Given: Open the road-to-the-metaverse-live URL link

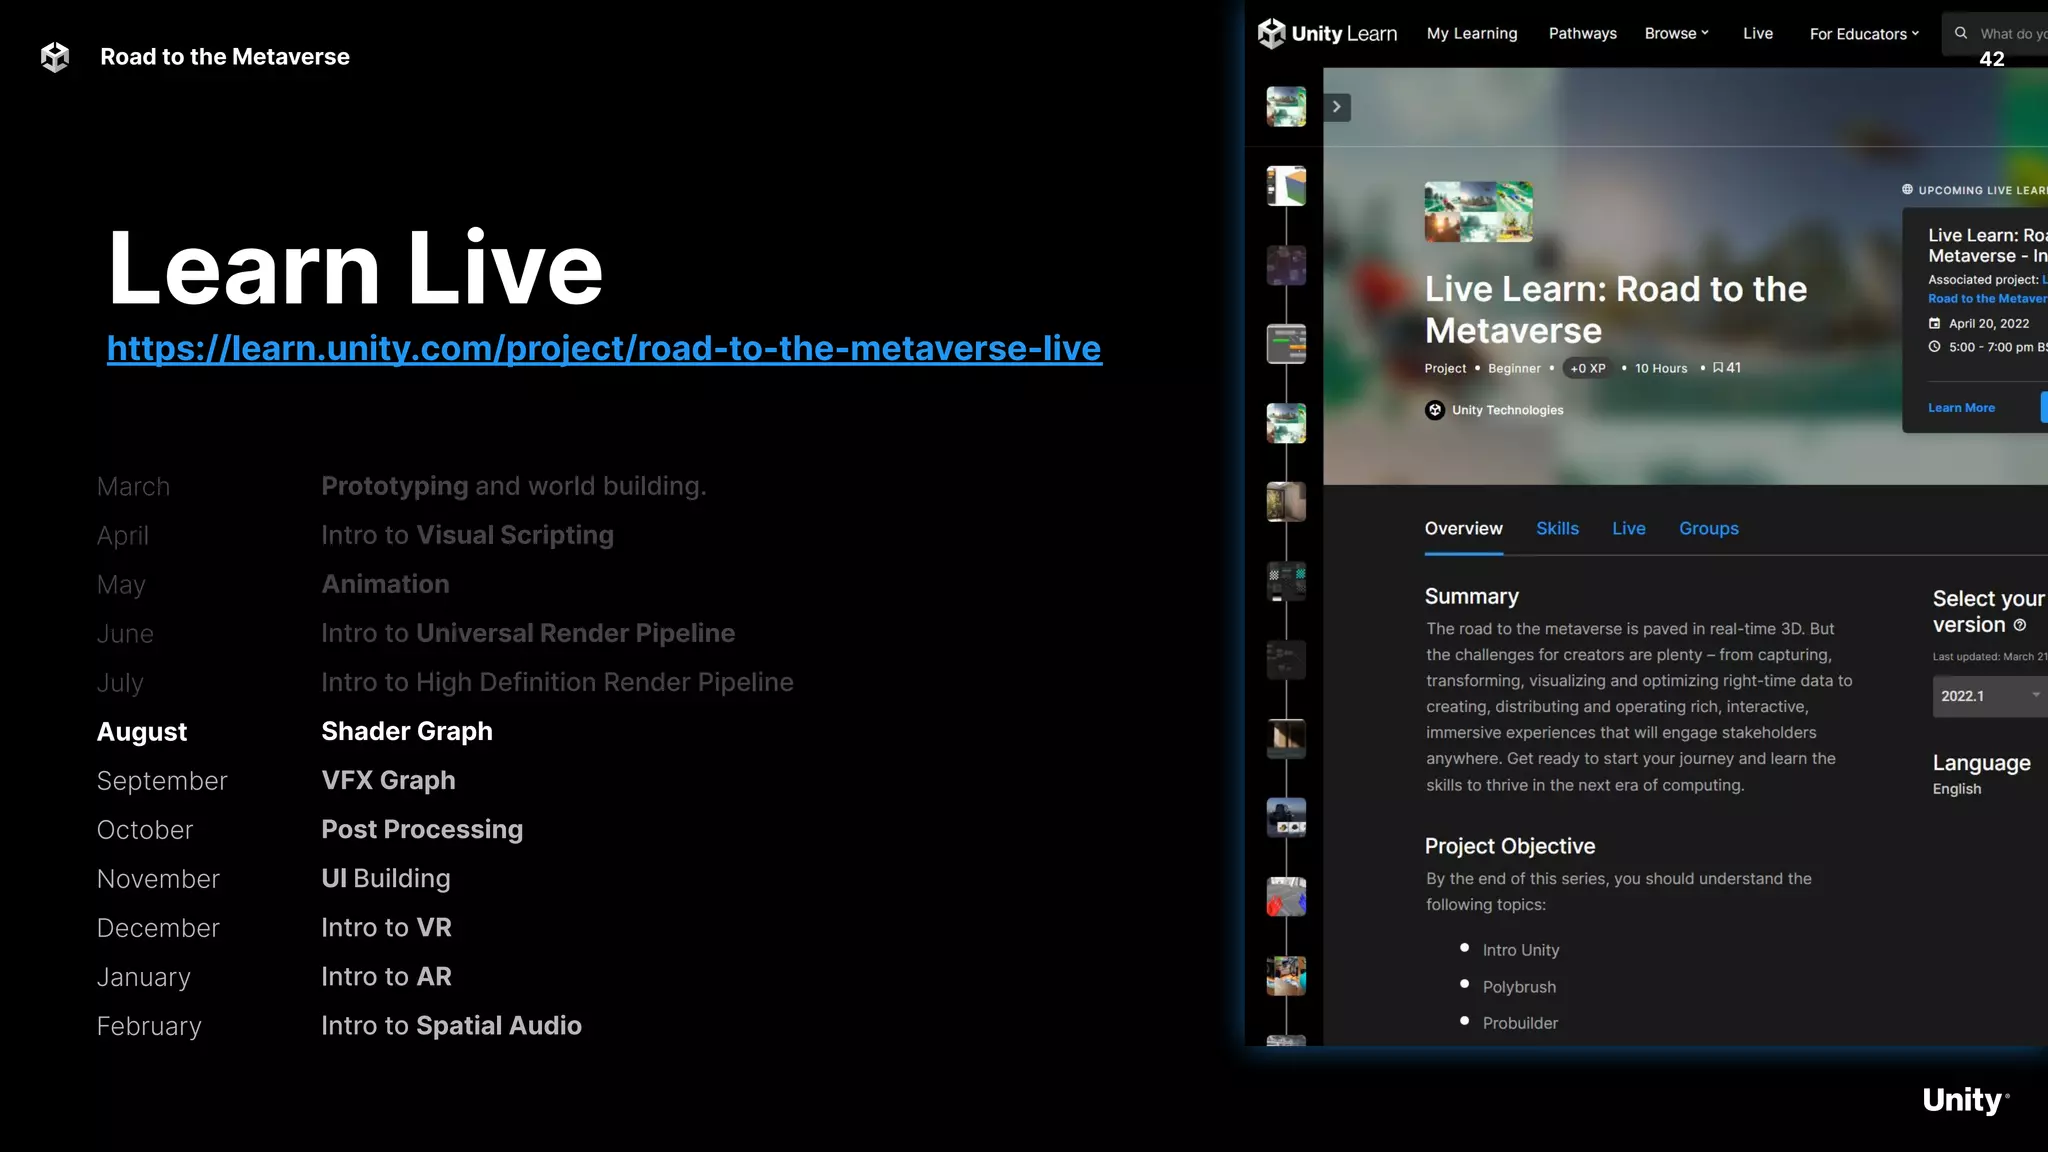Looking at the screenshot, I should 604,348.
